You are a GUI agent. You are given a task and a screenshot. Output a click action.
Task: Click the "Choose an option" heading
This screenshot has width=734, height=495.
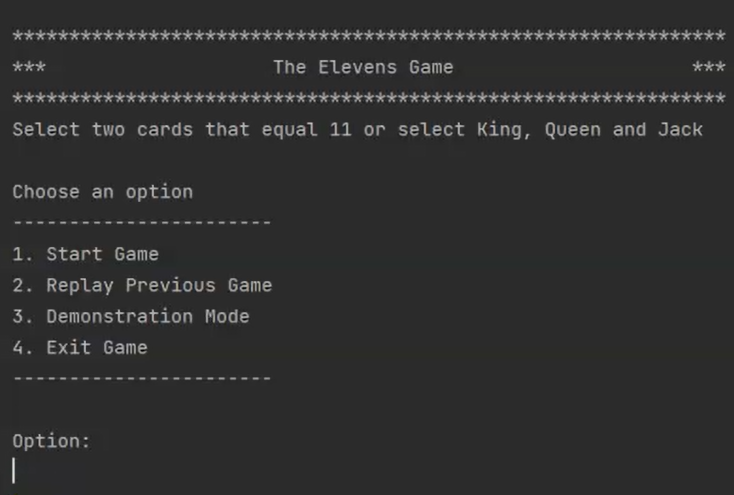102,191
